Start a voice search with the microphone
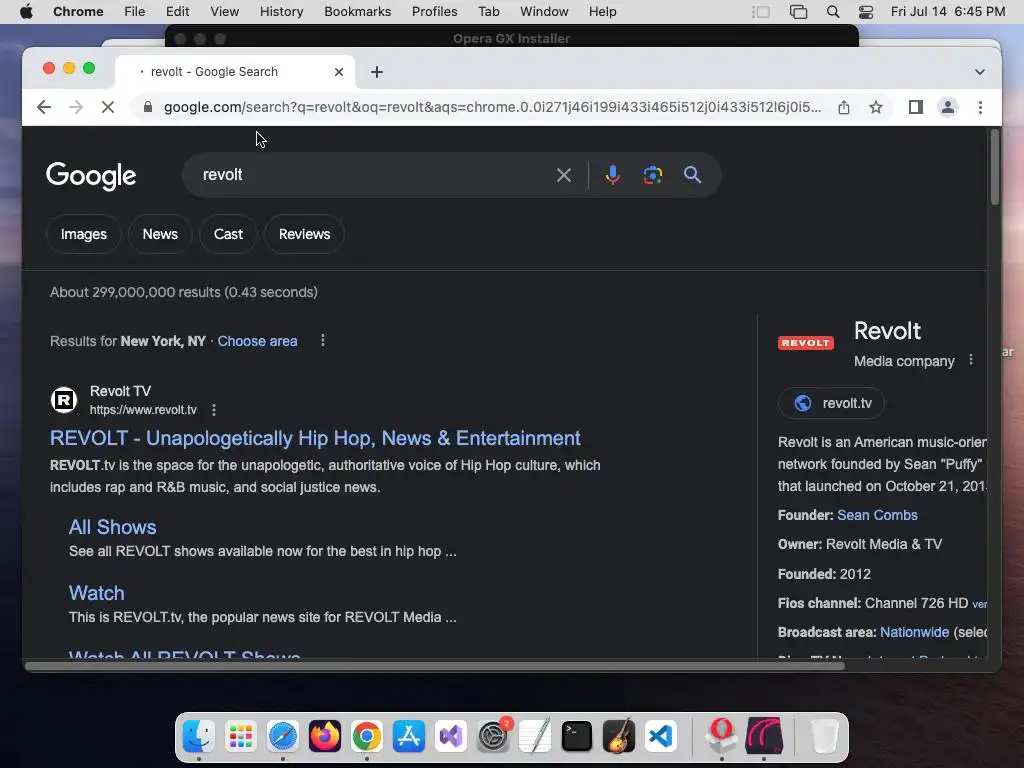 (613, 175)
